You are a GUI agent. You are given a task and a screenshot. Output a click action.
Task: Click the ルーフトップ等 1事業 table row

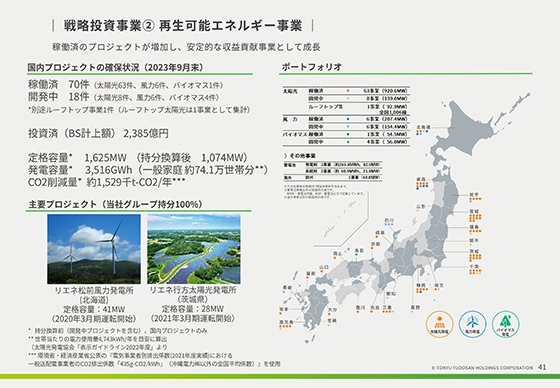coord(359,109)
